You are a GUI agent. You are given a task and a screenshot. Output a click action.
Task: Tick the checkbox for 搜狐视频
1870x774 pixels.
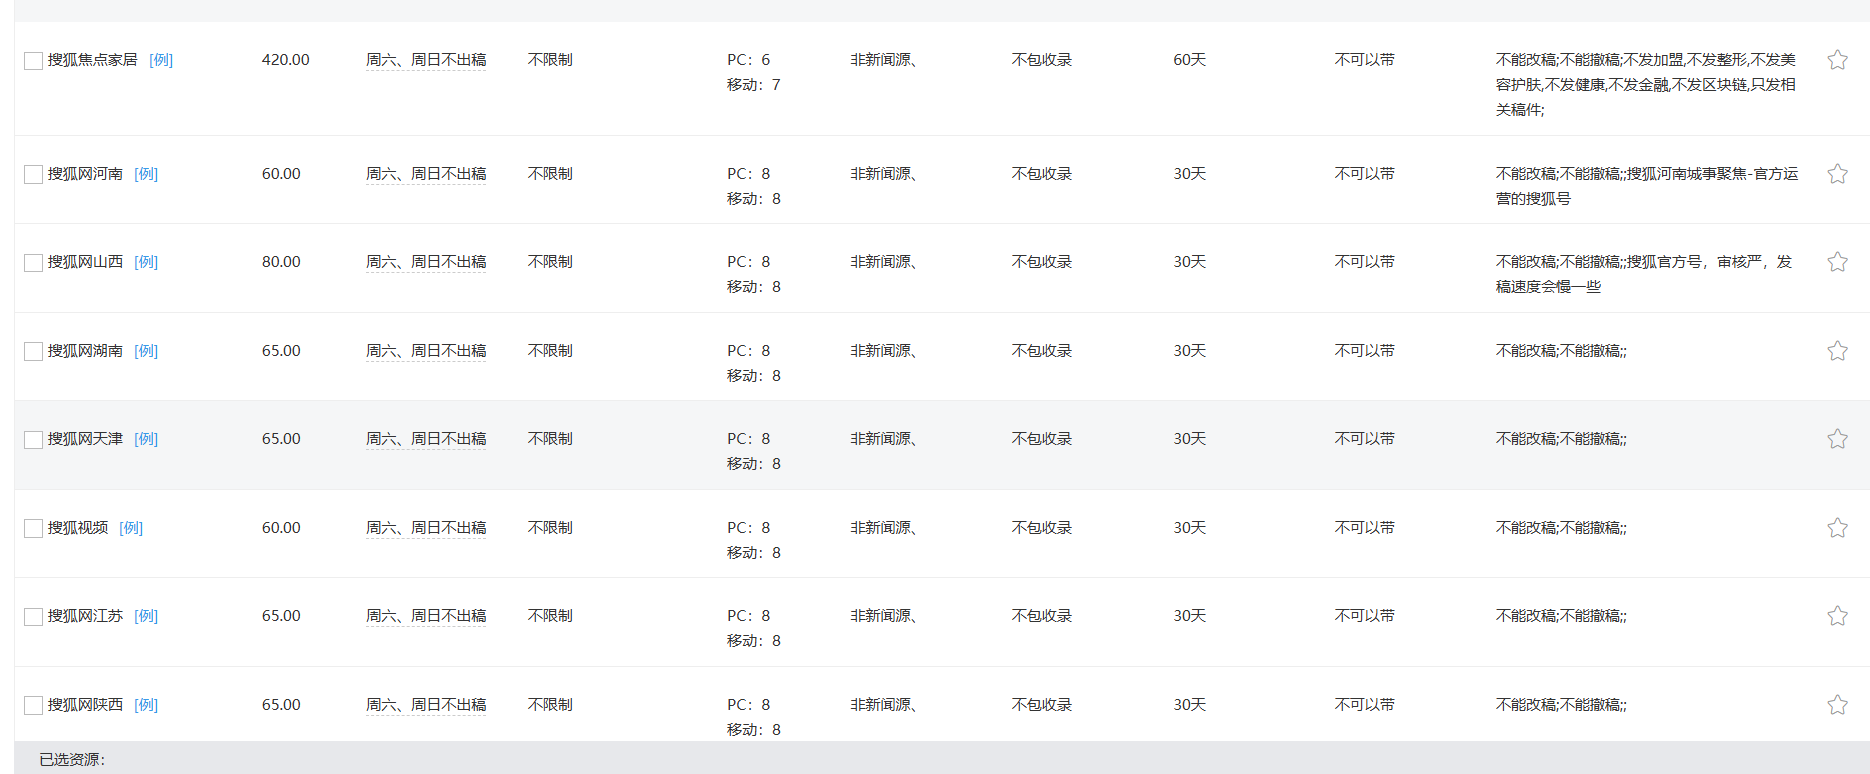pyautogui.click(x=33, y=529)
